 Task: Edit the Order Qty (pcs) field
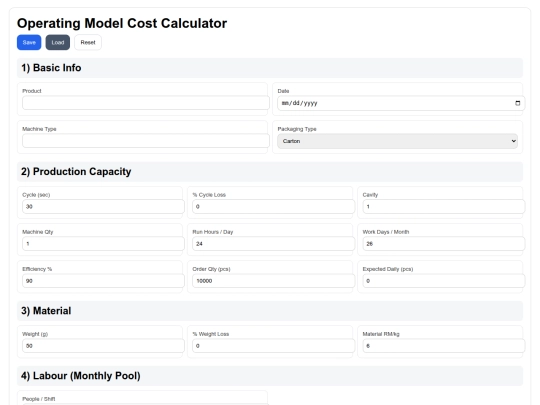point(273,281)
